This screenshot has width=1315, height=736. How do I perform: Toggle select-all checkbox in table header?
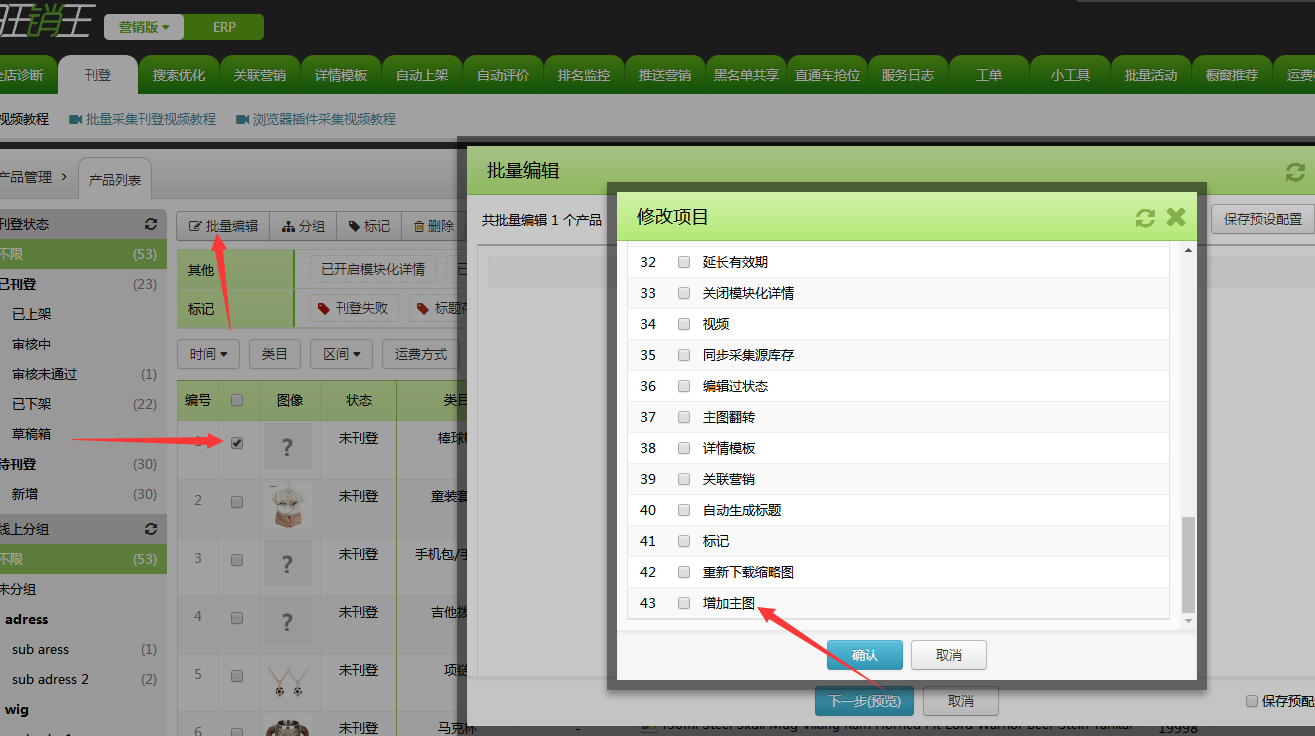(x=237, y=400)
